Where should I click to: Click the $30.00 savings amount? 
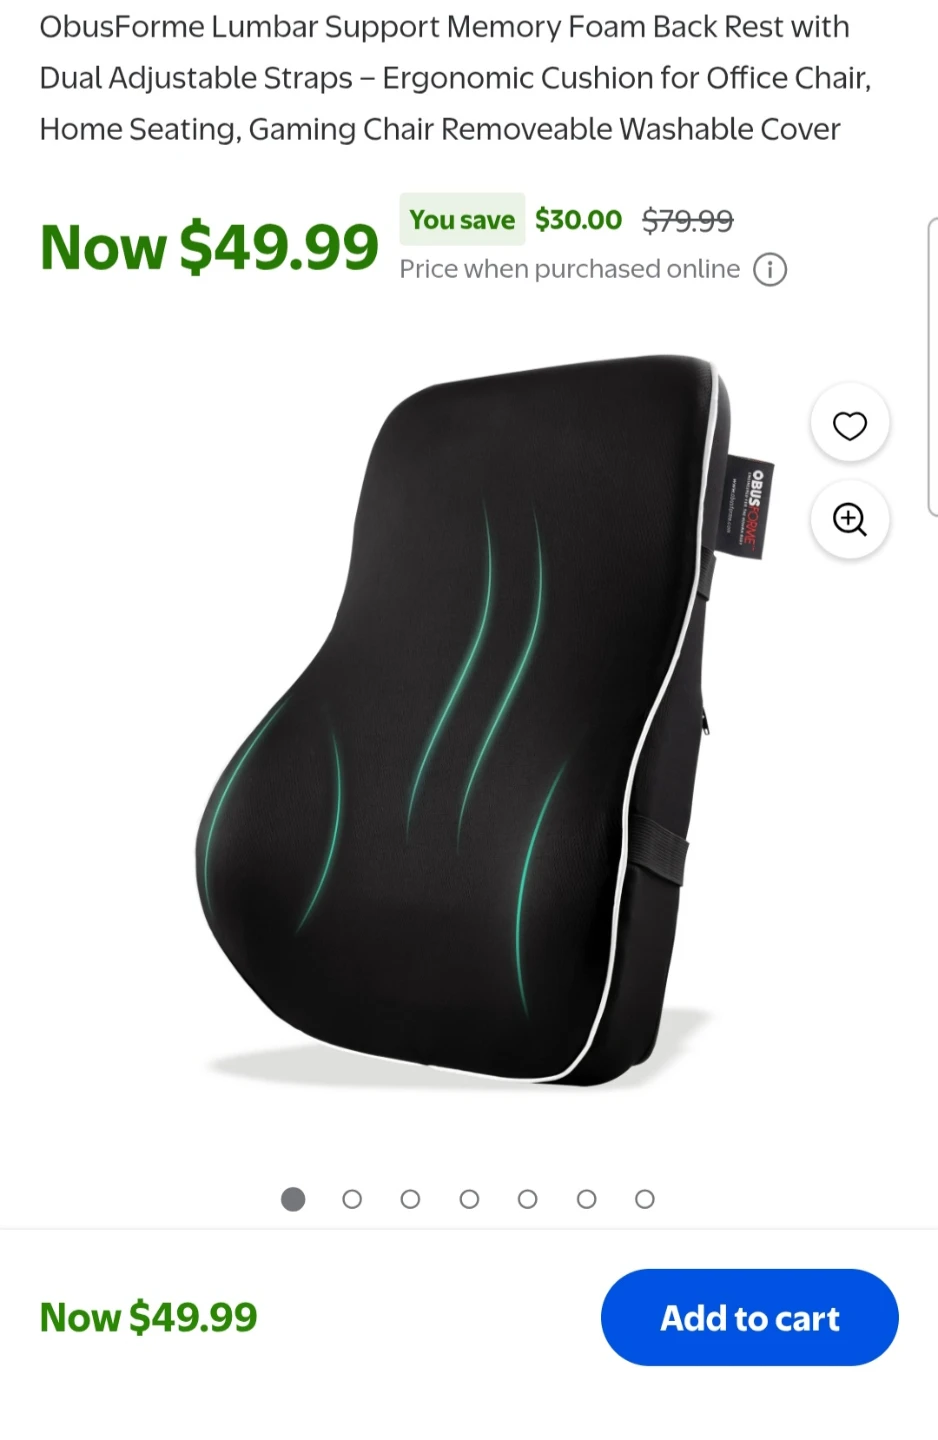tap(578, 219)
